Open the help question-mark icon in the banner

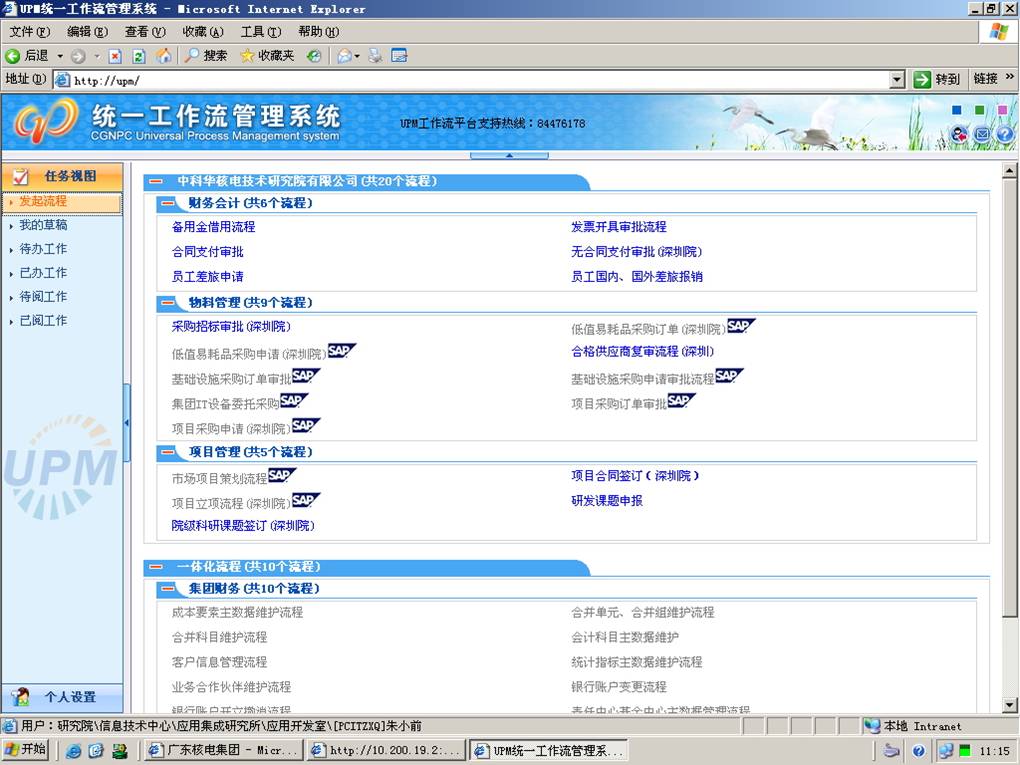(1005, 133)
